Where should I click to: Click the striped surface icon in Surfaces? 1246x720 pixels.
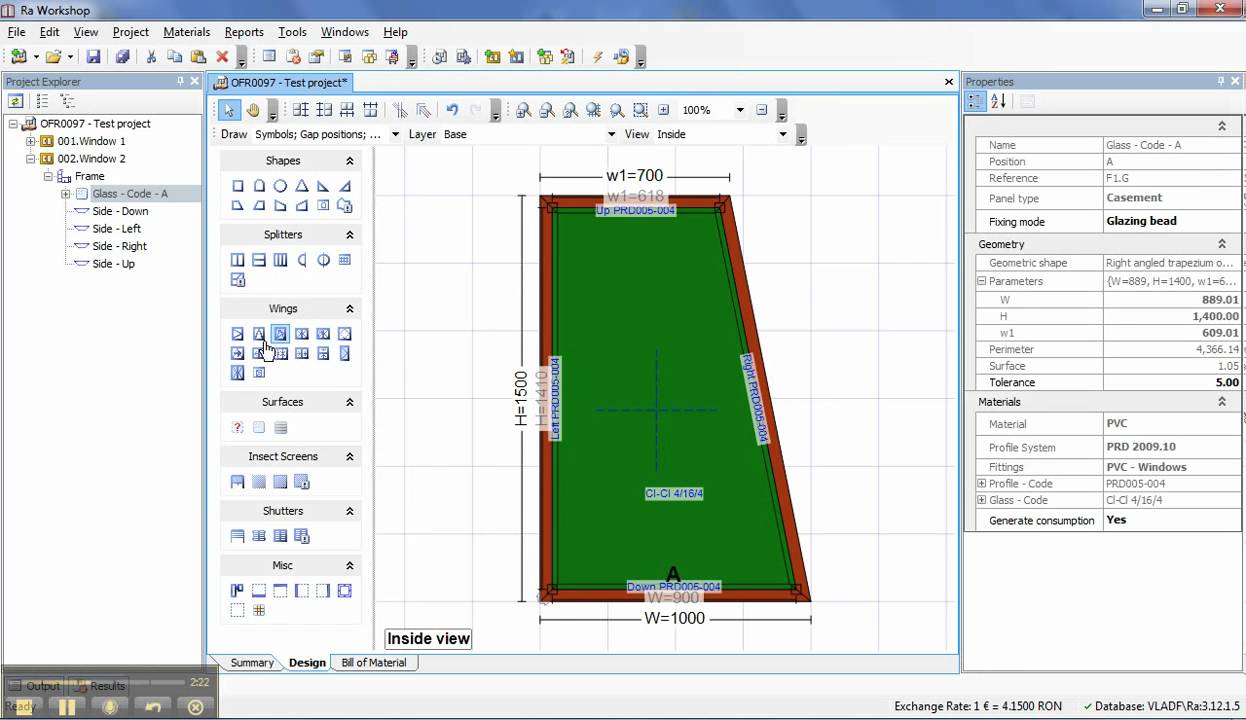(x=281, y=427)
